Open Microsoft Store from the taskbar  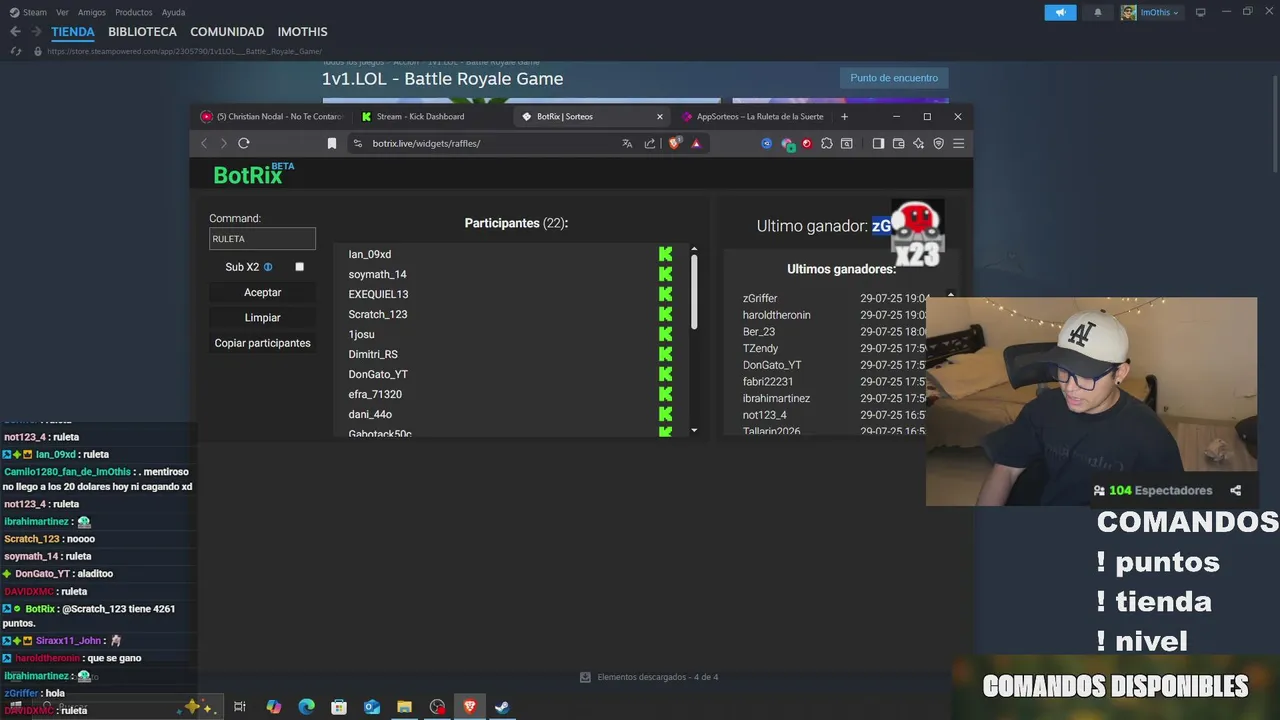[x=339, y=707]
